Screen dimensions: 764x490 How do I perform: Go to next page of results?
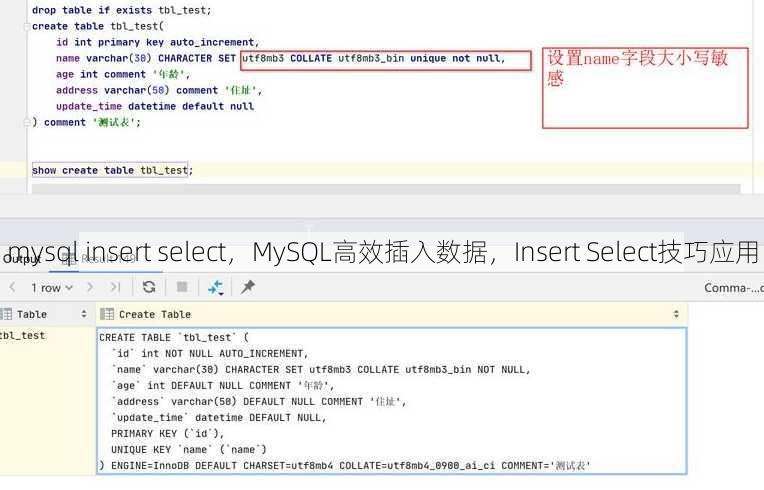(x=90, y=287)
